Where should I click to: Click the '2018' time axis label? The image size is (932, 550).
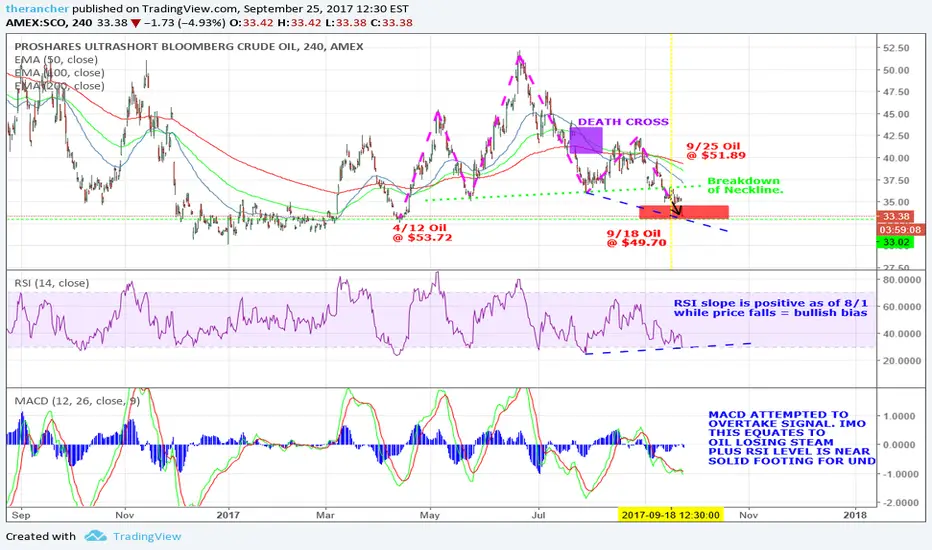tap(855, 515)
